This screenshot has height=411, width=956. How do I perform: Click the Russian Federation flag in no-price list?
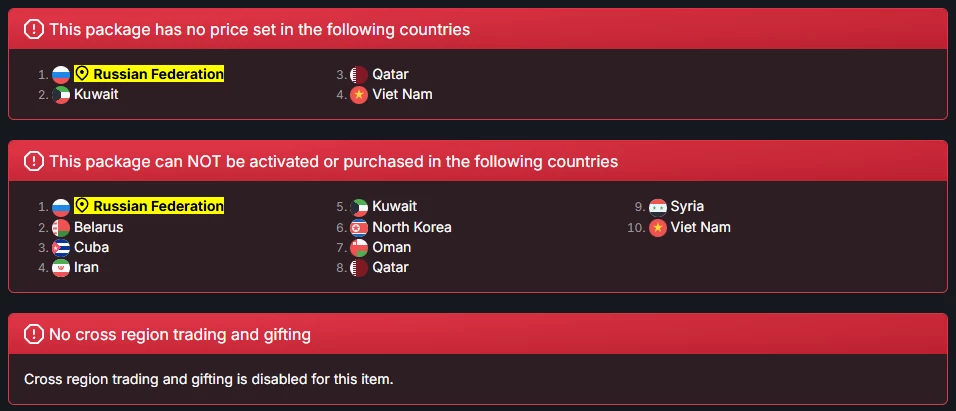click(x=61, y=74)
